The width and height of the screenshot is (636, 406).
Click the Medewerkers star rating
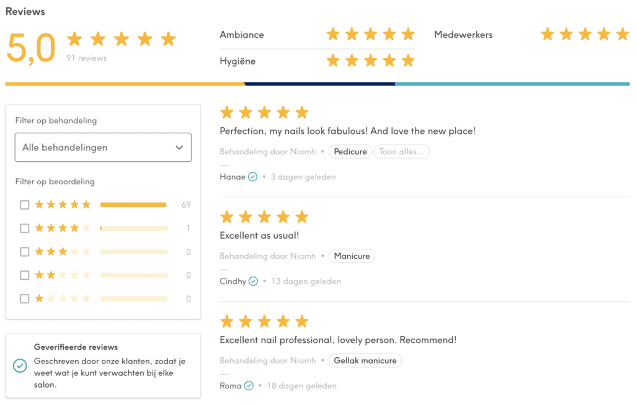(x=585, y=34)
